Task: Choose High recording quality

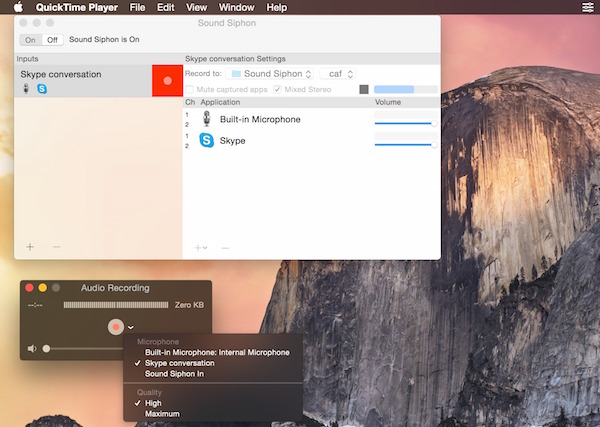Action: pyautogui.click(x=153, y=403)
